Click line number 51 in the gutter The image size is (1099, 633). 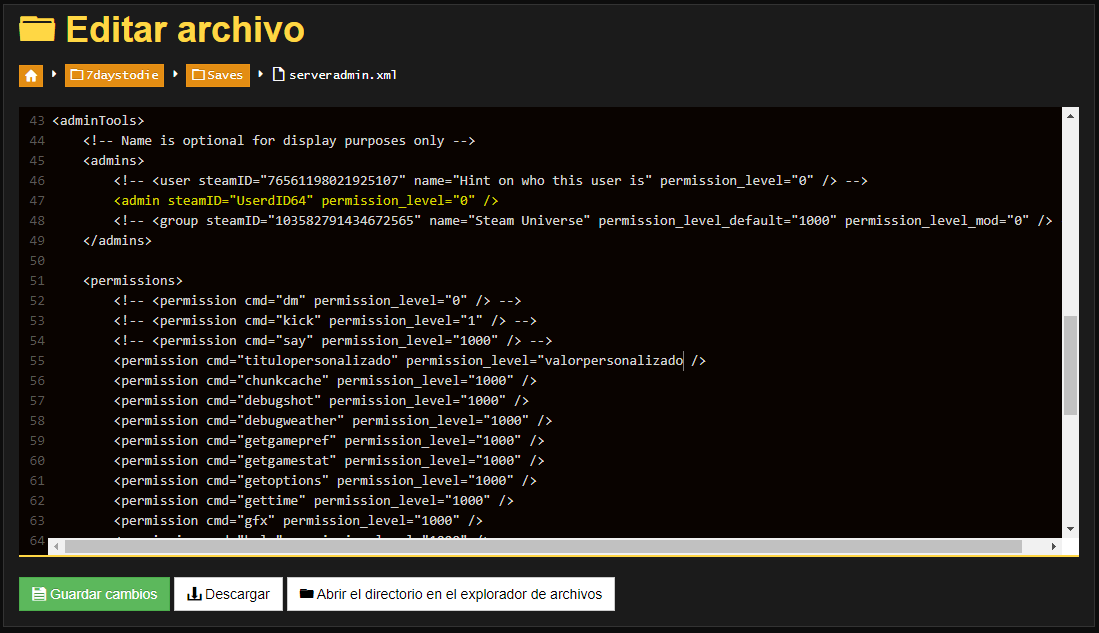coord(37,280)
